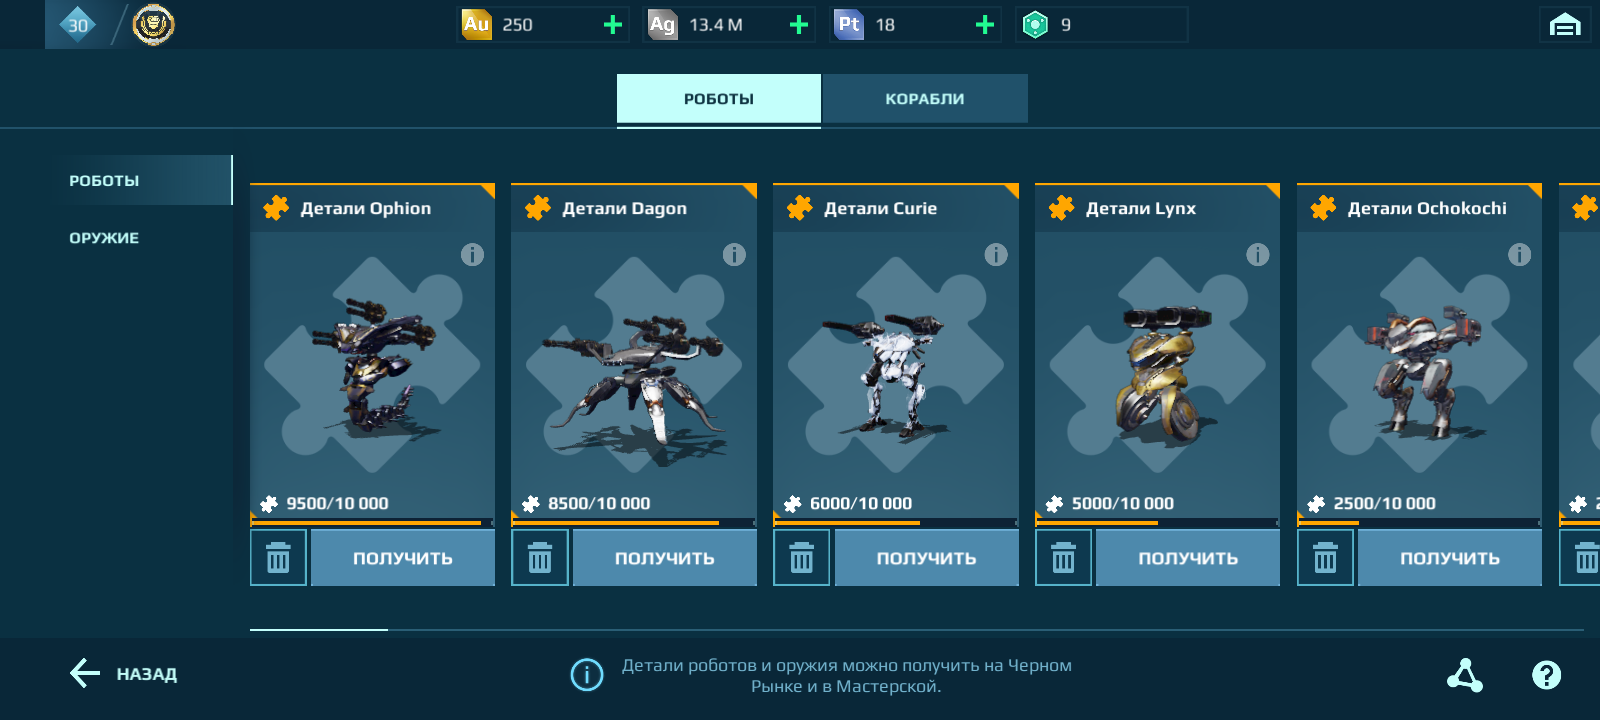This screenshot has width=1600, height=720.
Task: Add silver with the Ag plus icon
Action: 798,25
